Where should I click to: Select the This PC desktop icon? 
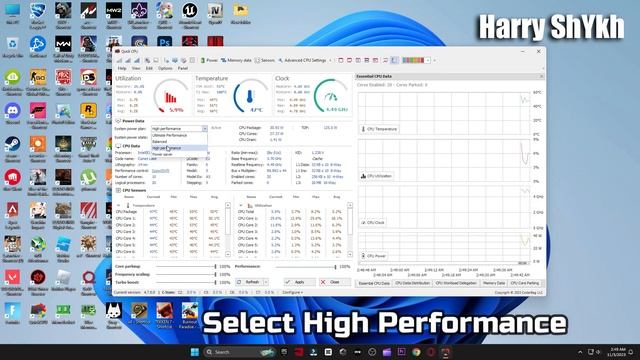tap(12, 14)
